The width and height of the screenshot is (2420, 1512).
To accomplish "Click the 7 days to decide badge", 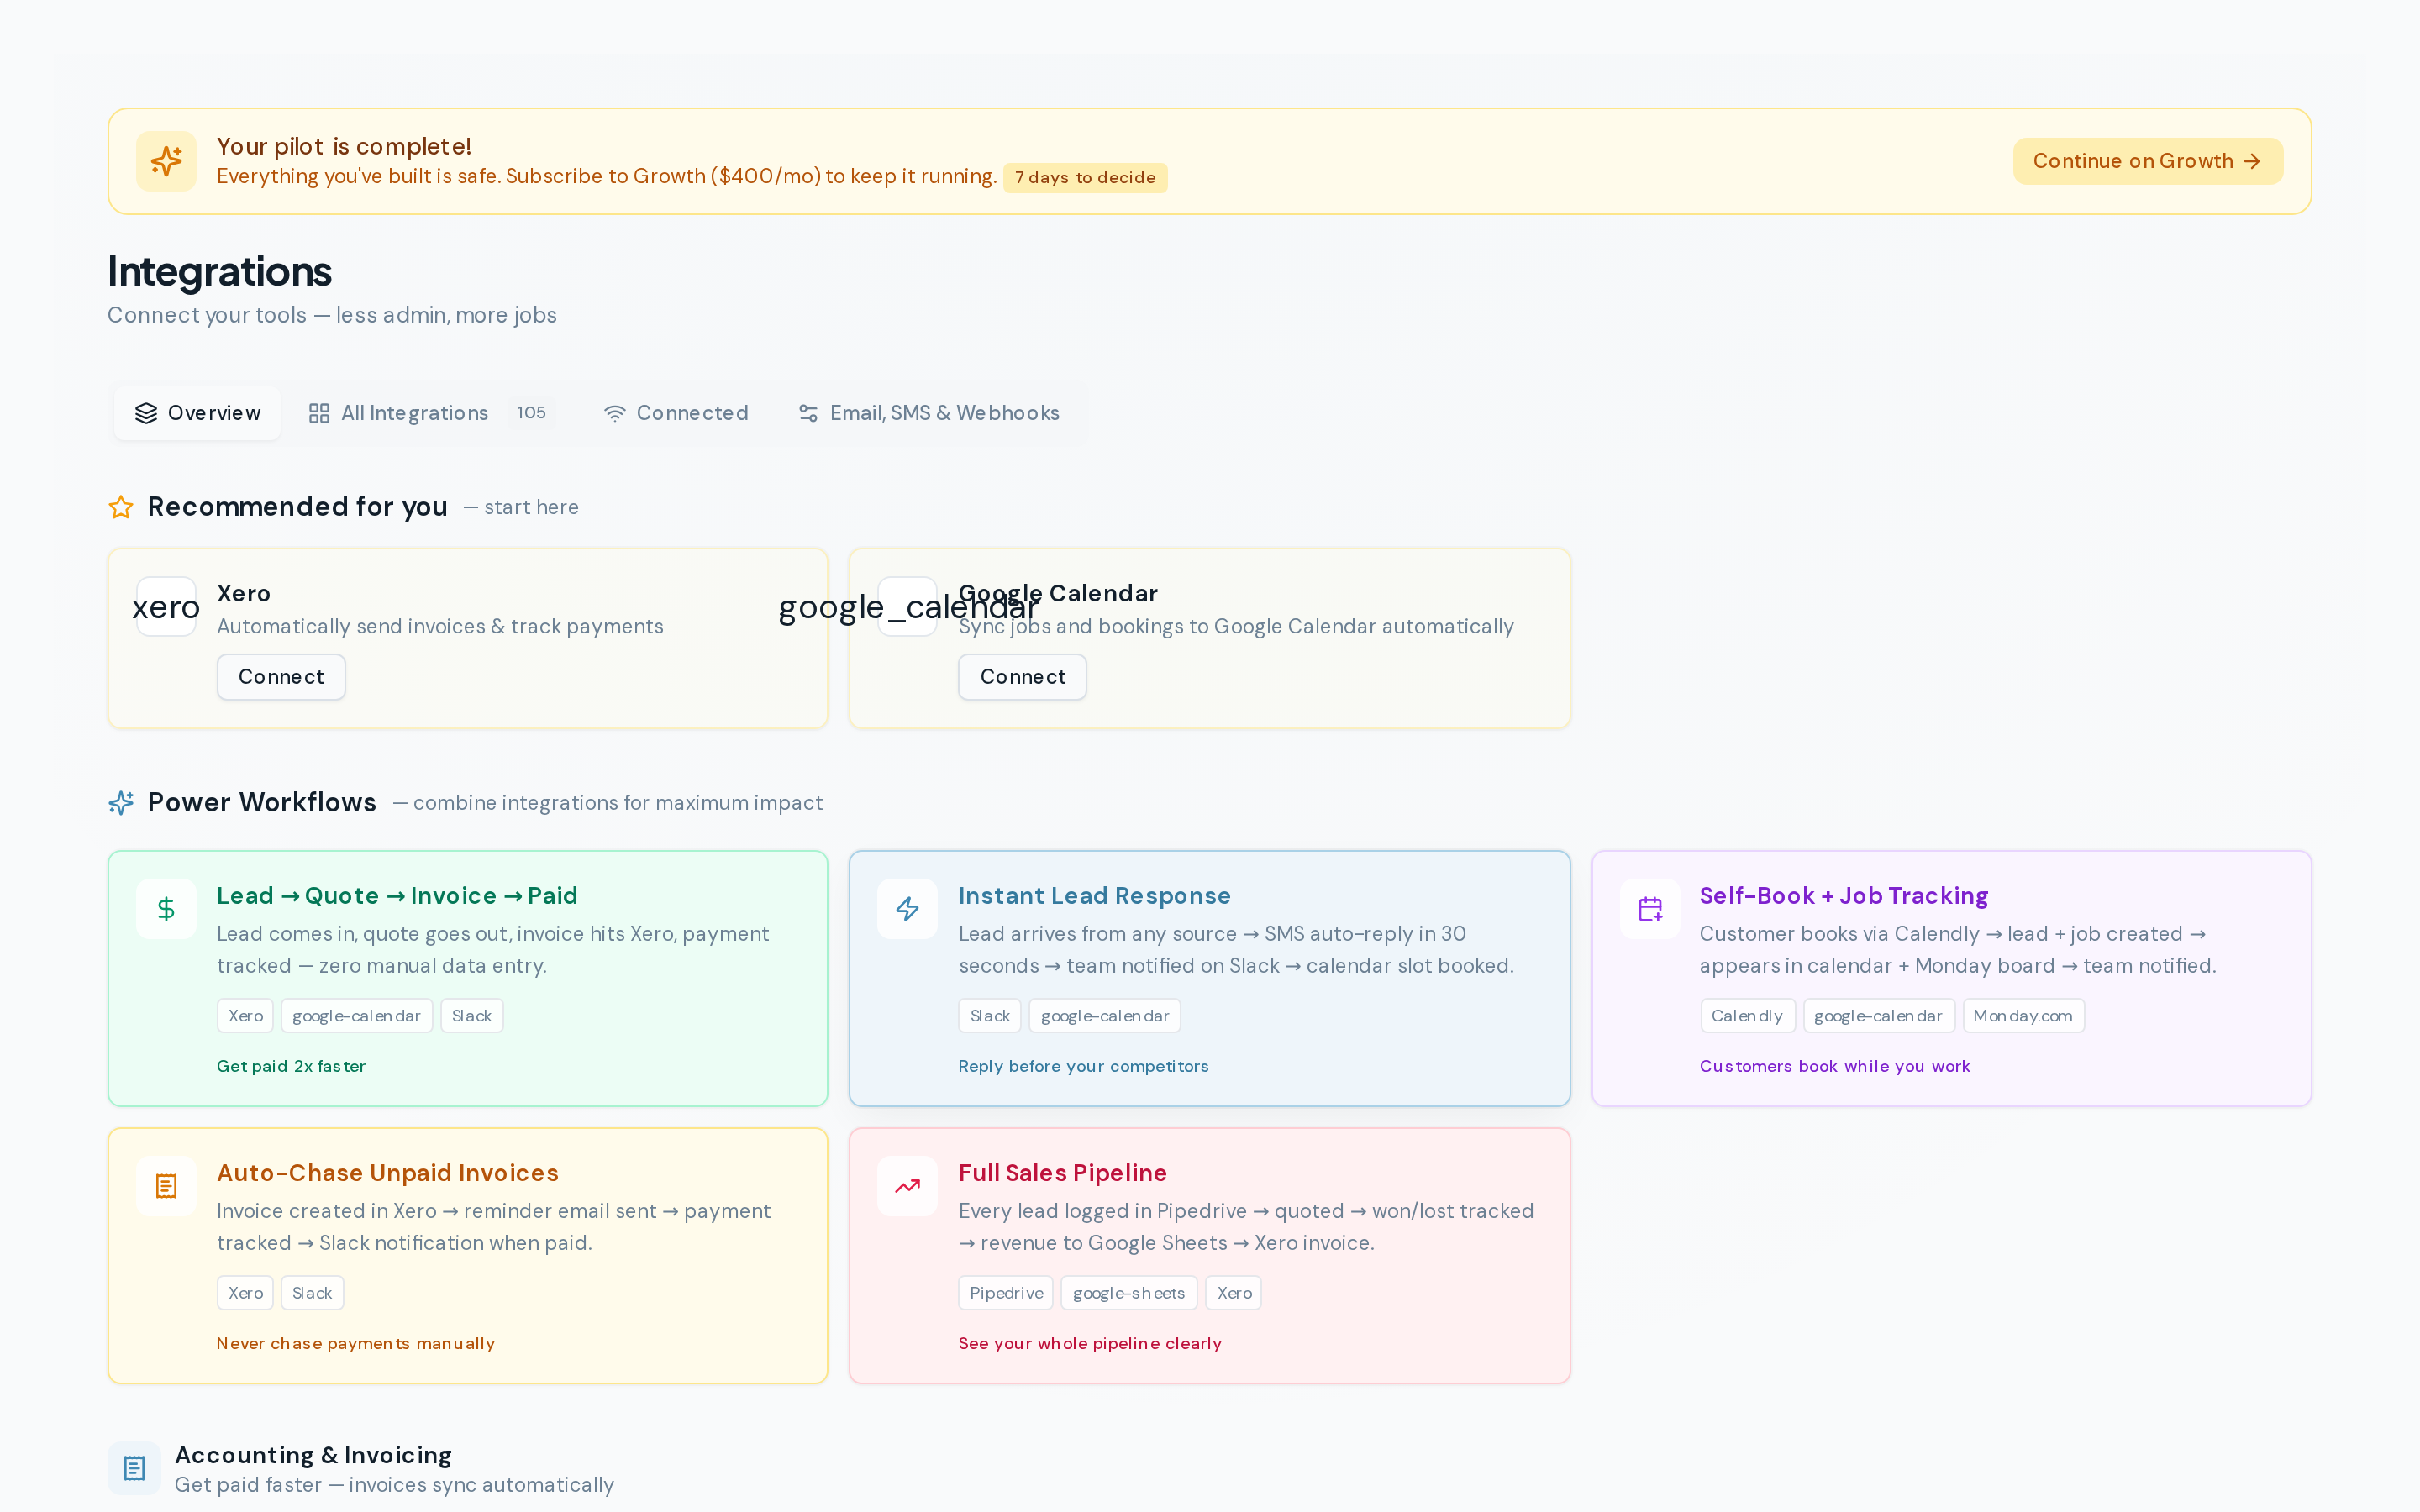I will [x=1085, y=177].
